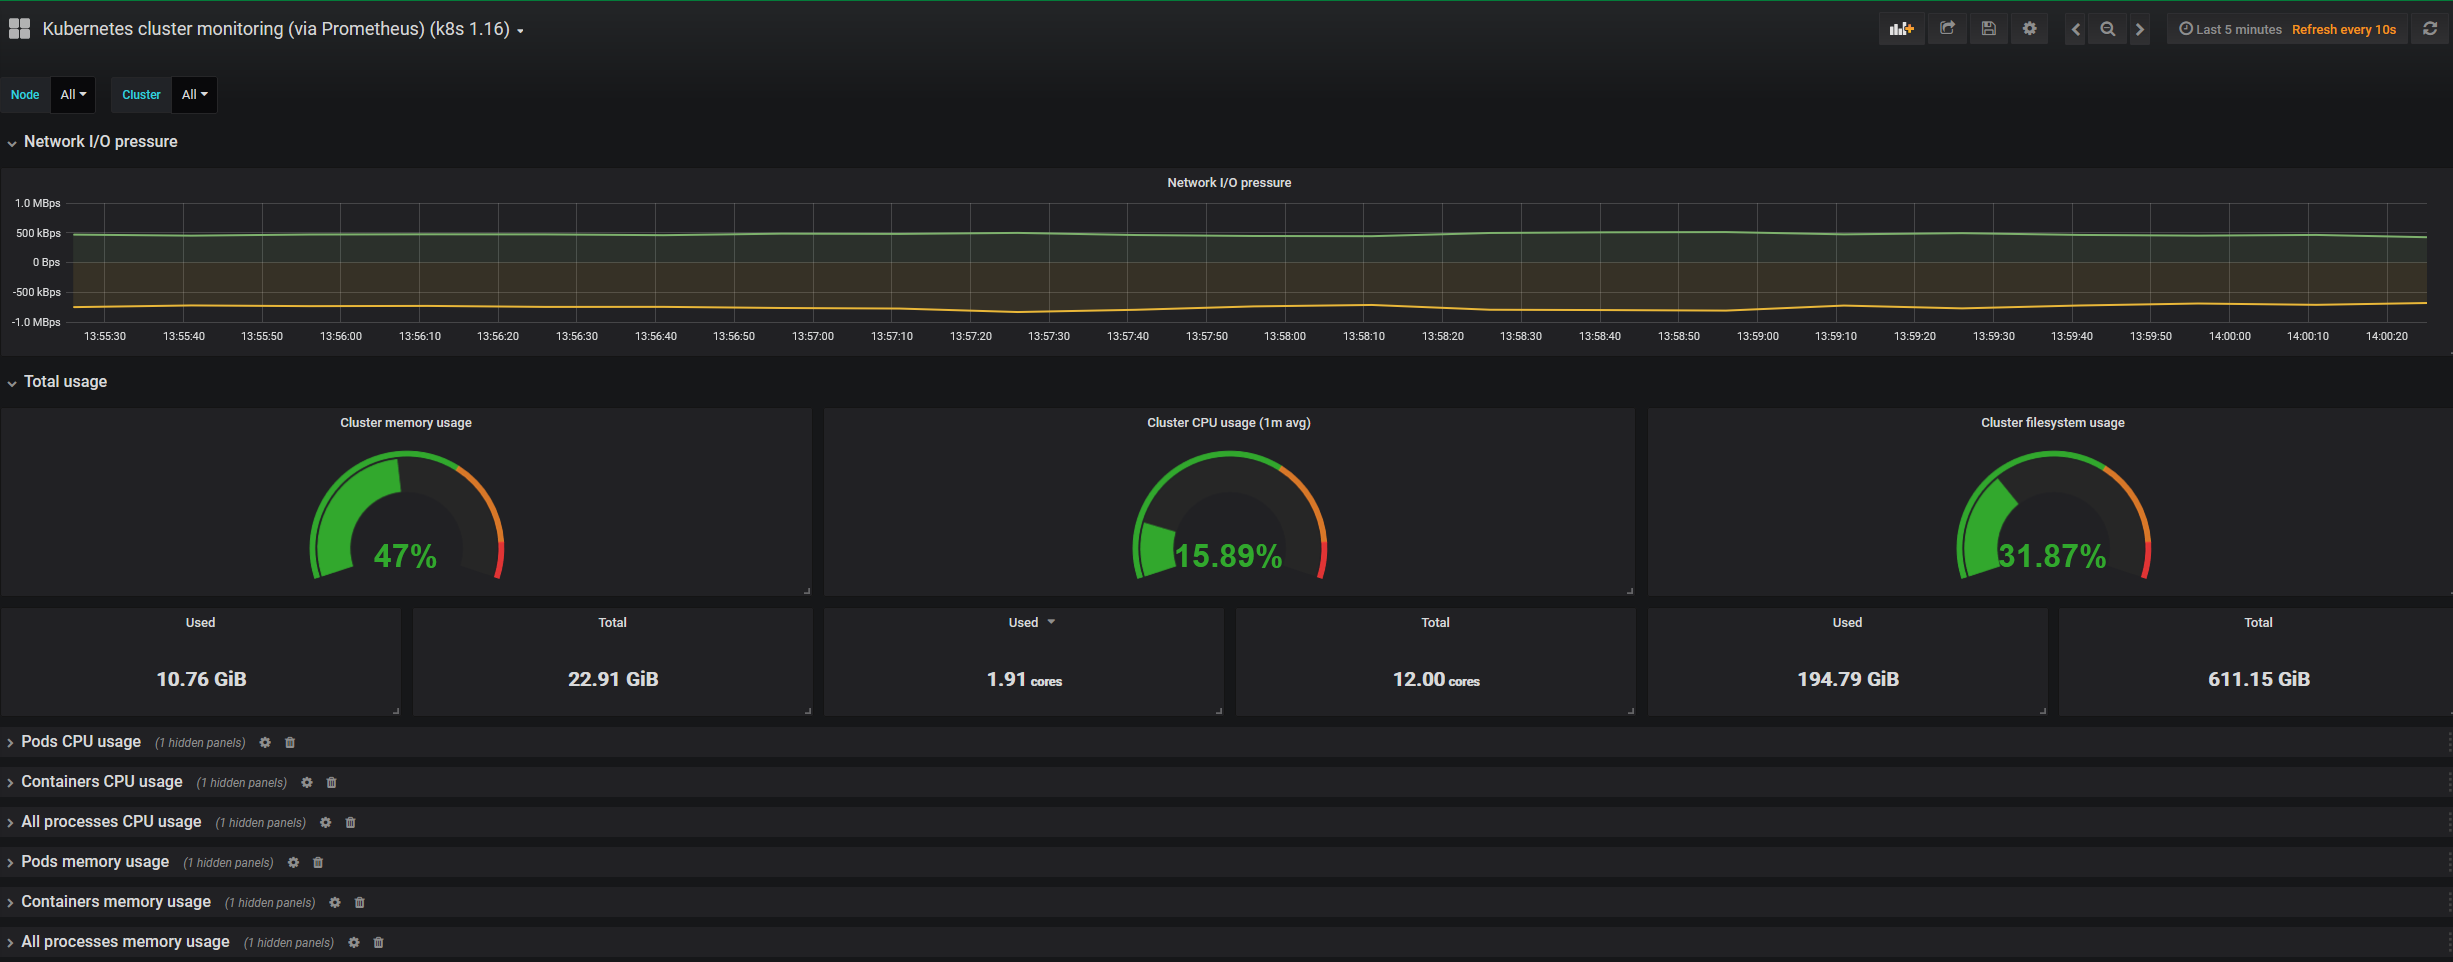Open settings gear for Pods memory usage row

[x=294, y=863]
